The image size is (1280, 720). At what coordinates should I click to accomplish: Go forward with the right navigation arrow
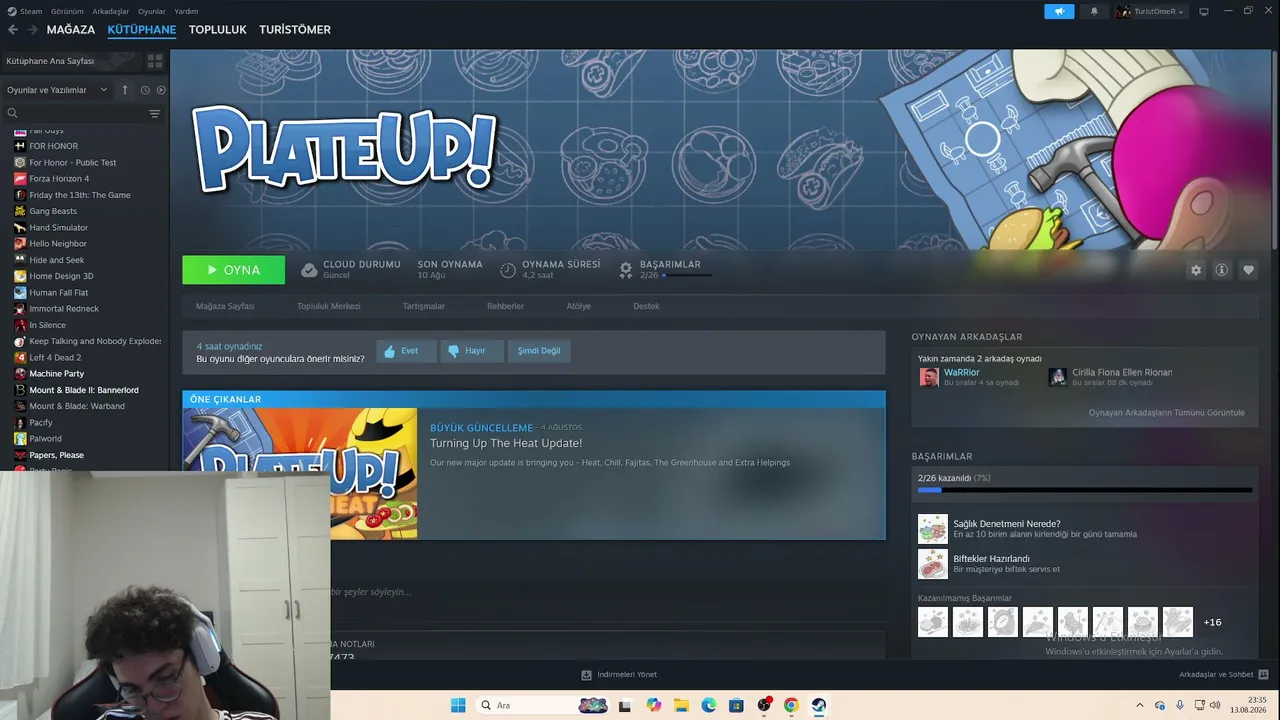pyautogui.click(x=33, y=30)
